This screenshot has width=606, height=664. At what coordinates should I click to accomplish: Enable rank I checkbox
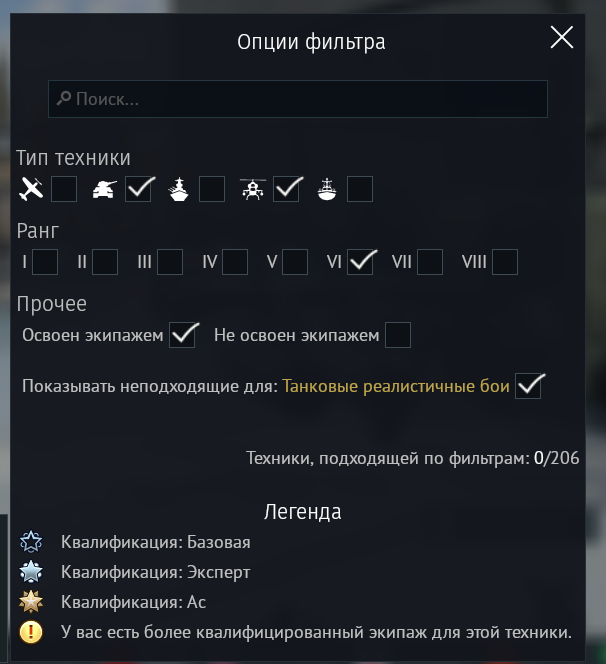click(x=46, y=262)
